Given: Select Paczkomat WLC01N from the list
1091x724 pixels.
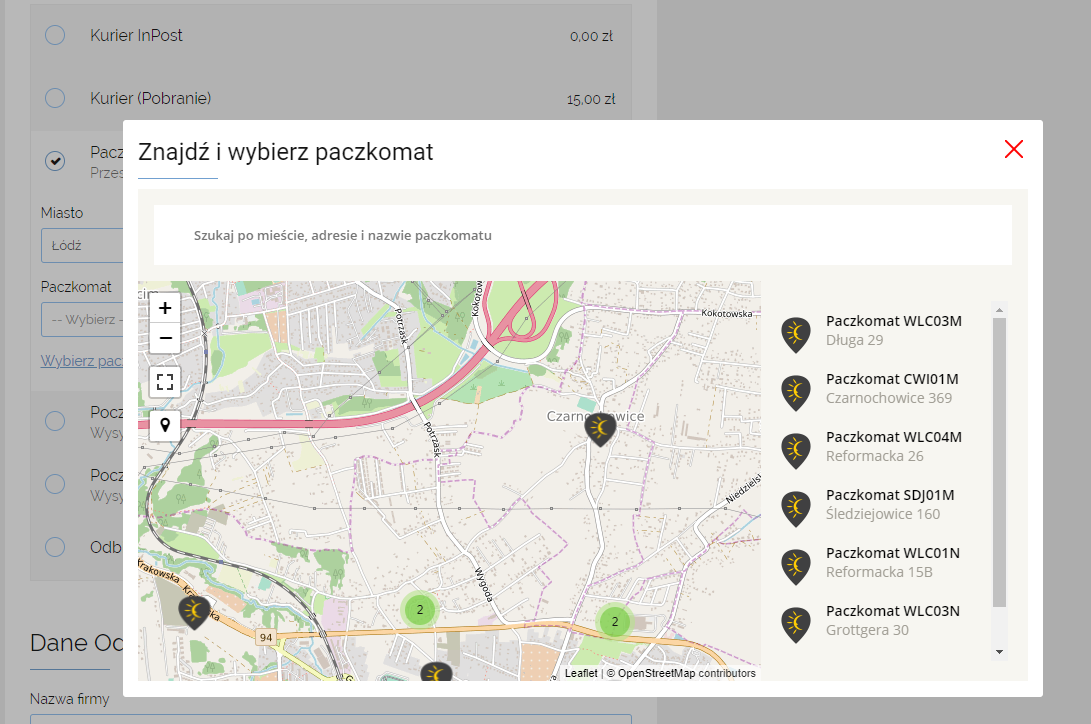Looking at the screenshot, I should pos(893,553).
